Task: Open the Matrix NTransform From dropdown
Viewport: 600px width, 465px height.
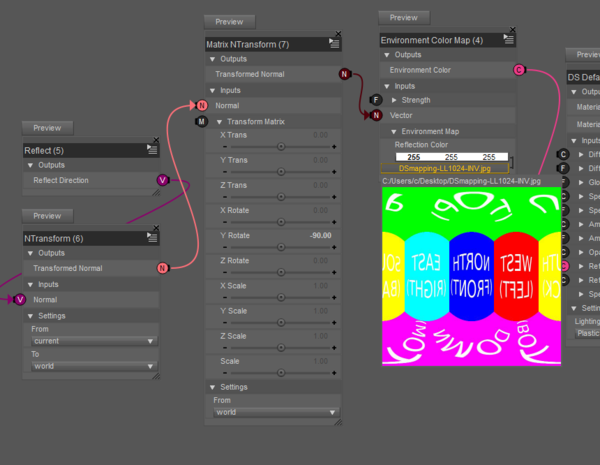Action: [x=276, y=412]
